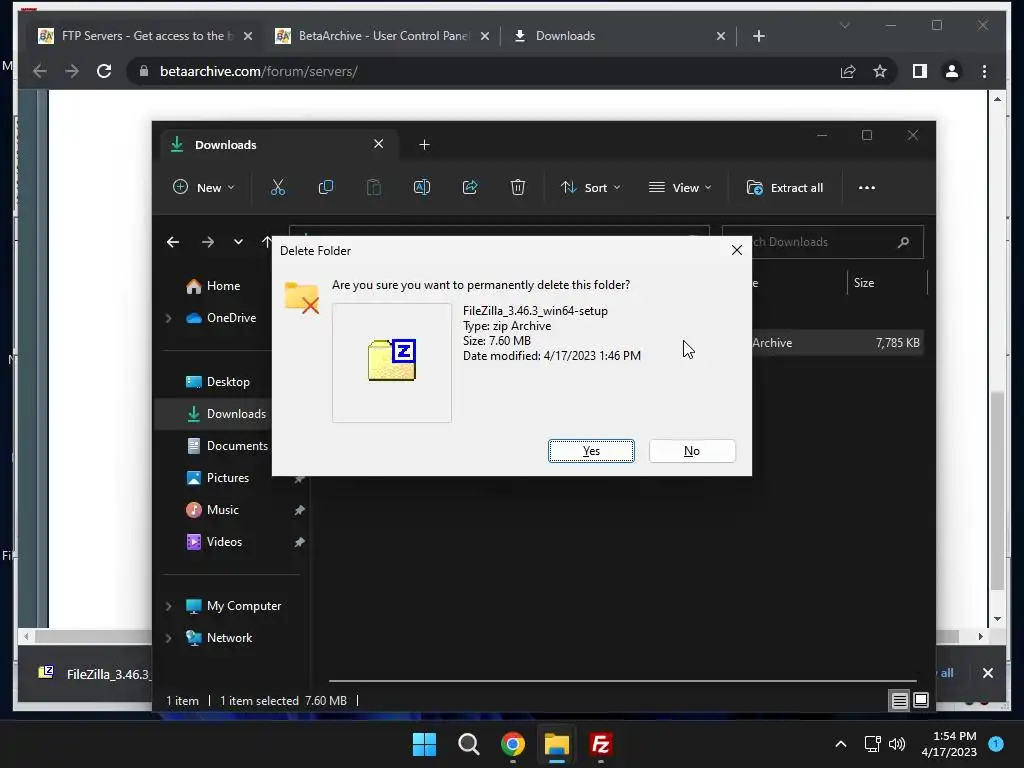The height and width of the screenshot is (768, 1024).
Task: Click the Search Downloads field
Action: 823,242
